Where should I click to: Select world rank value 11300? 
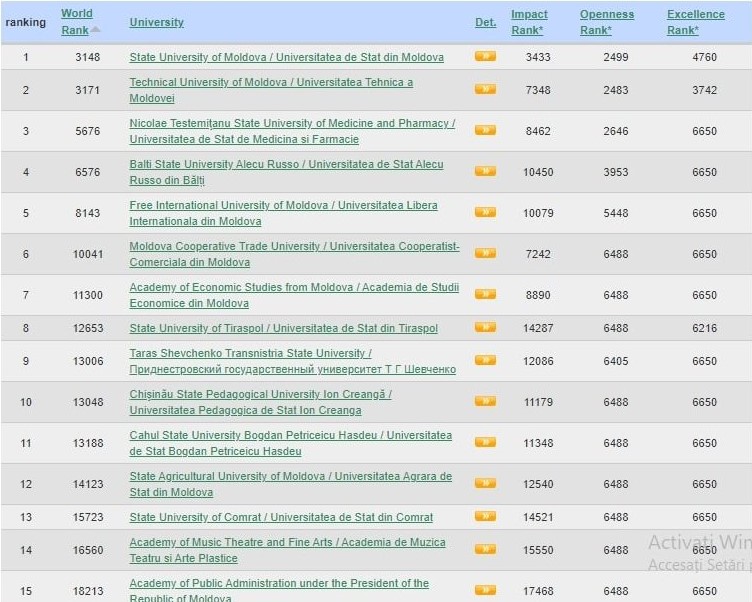[x=88, y=295]
